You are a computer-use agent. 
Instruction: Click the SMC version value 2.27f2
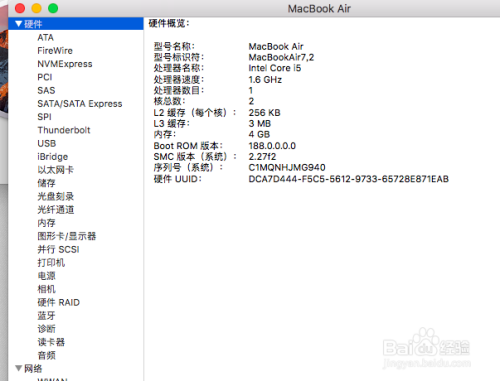262,157
